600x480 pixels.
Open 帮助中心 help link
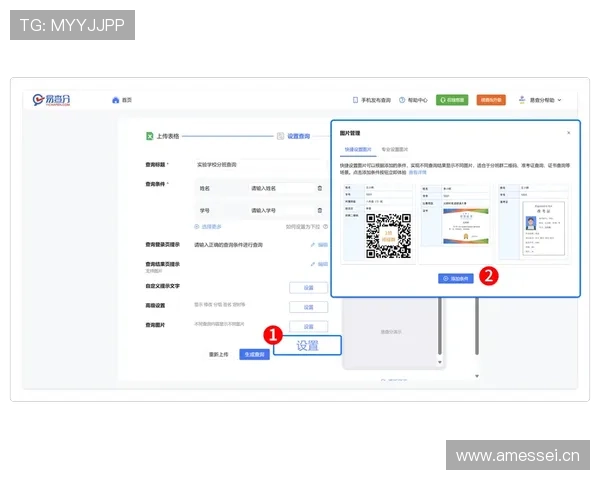413,100
